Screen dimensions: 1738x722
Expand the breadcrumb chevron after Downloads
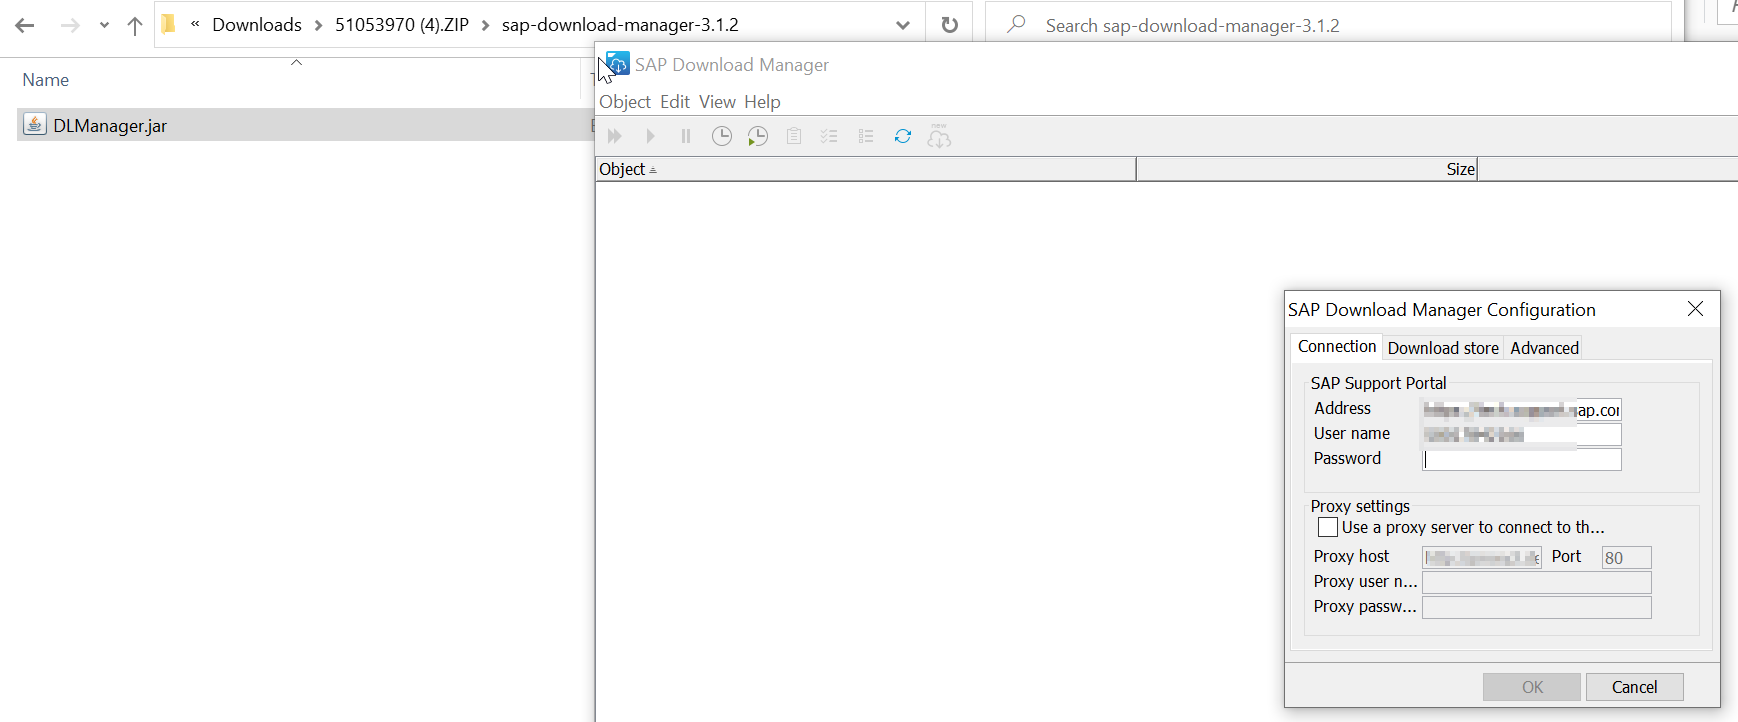click(318, 25)
